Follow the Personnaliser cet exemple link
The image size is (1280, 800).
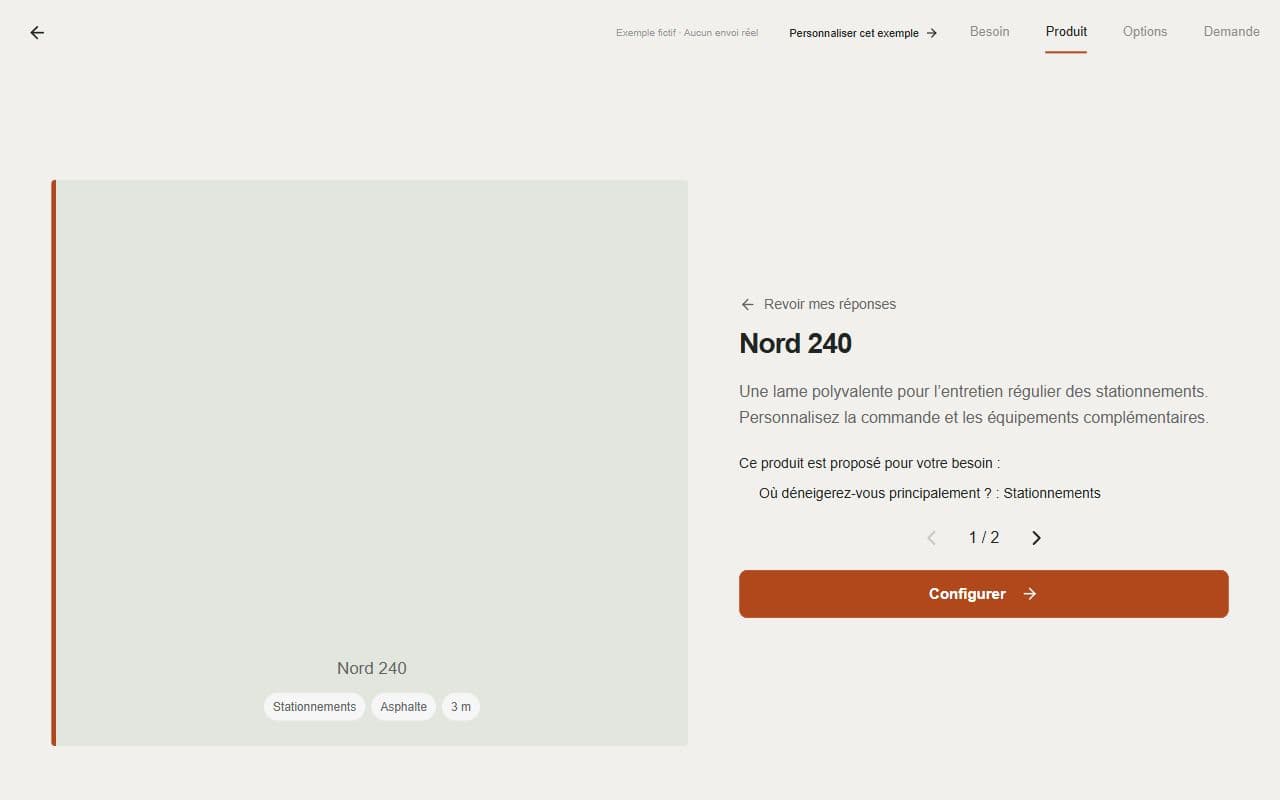[863, 33]
